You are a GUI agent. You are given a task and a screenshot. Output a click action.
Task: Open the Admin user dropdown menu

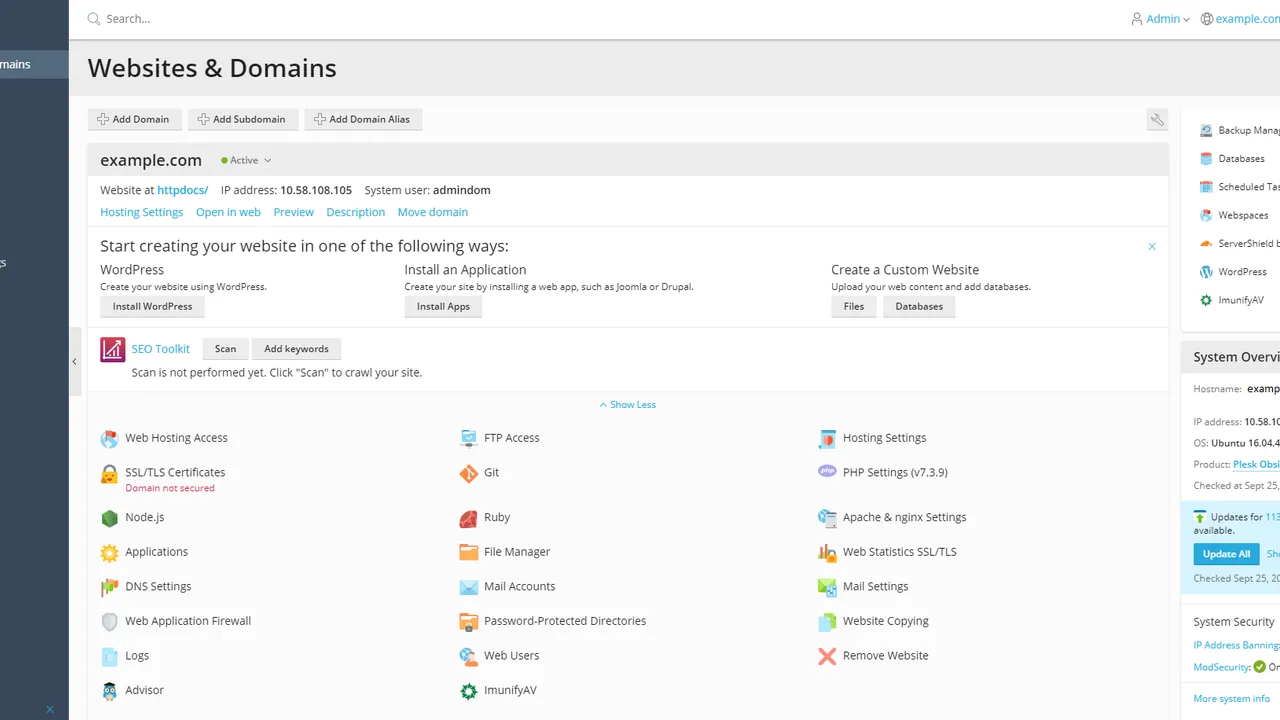pyautogui.click(x=1160, y=19)
